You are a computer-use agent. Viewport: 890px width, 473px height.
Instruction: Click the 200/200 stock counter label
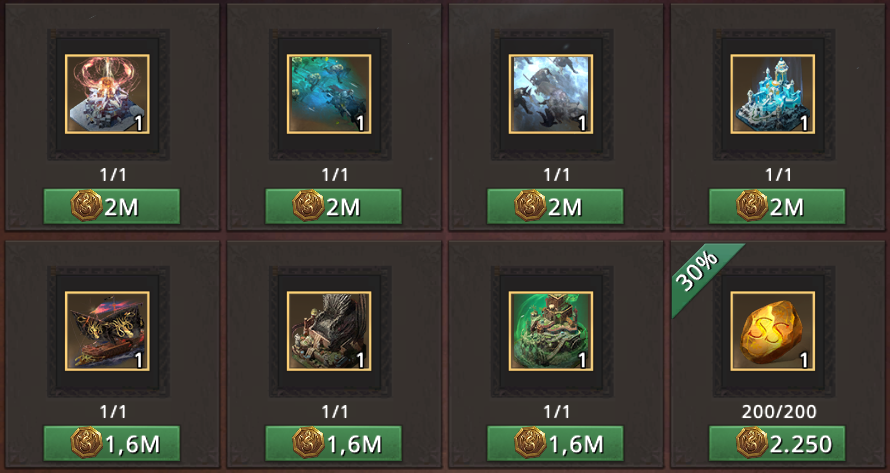[779, 412]
